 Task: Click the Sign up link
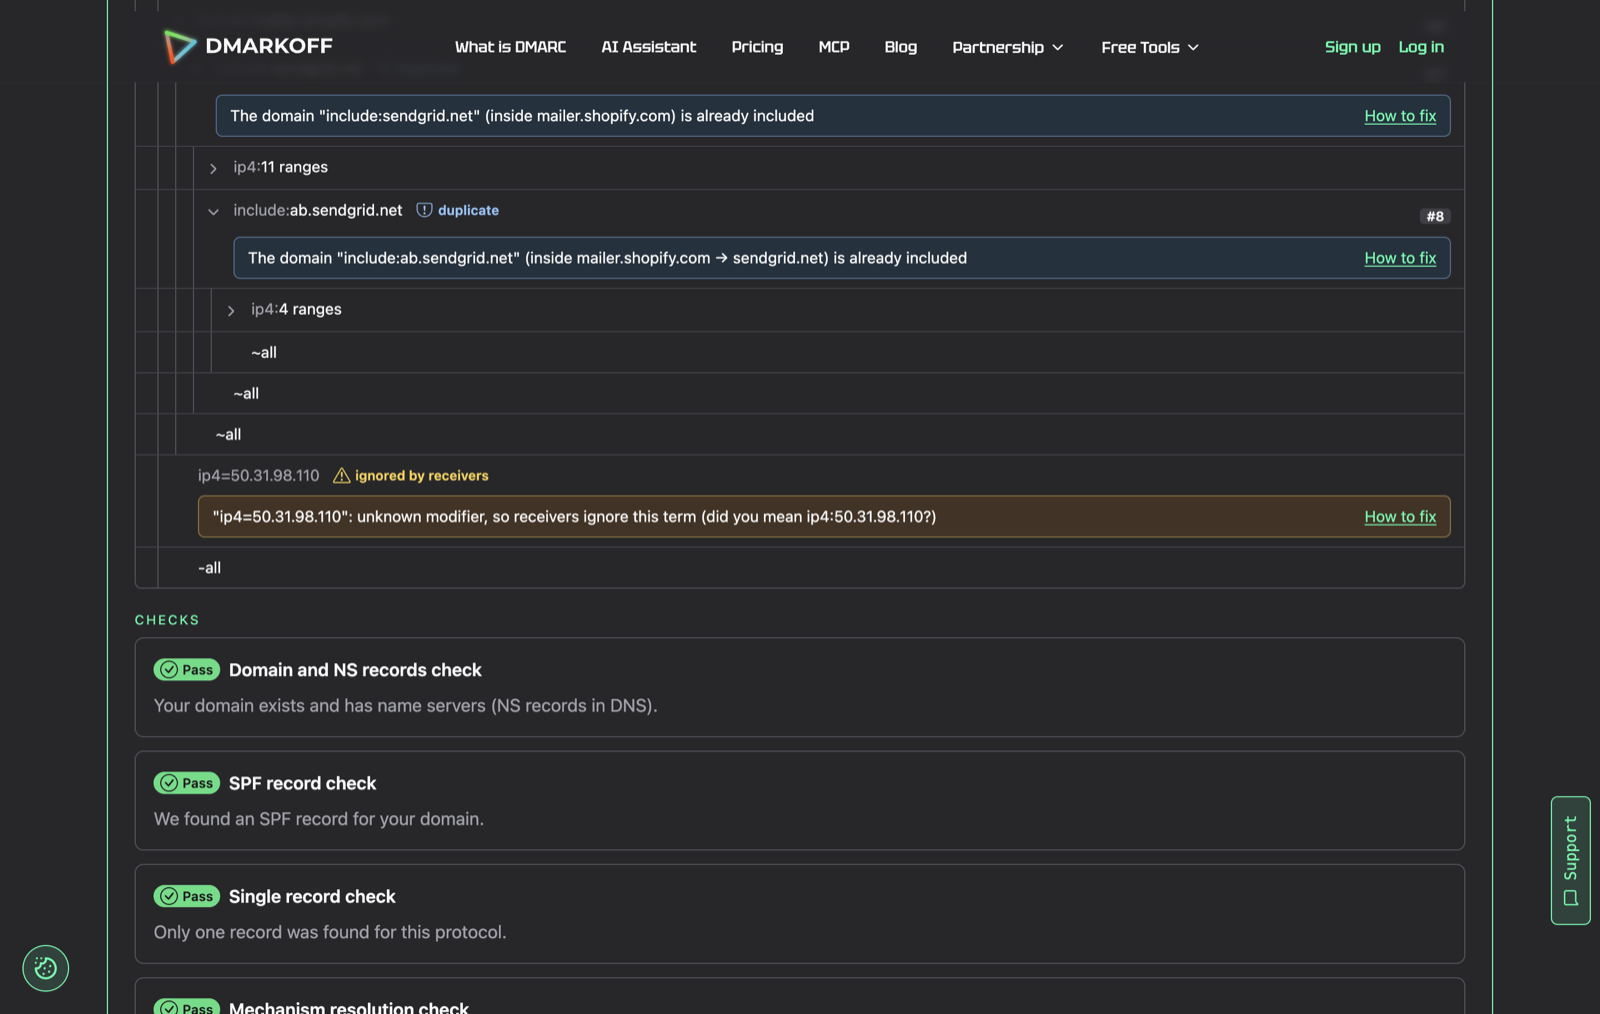pyautogui.click(x=1352, y=47)
